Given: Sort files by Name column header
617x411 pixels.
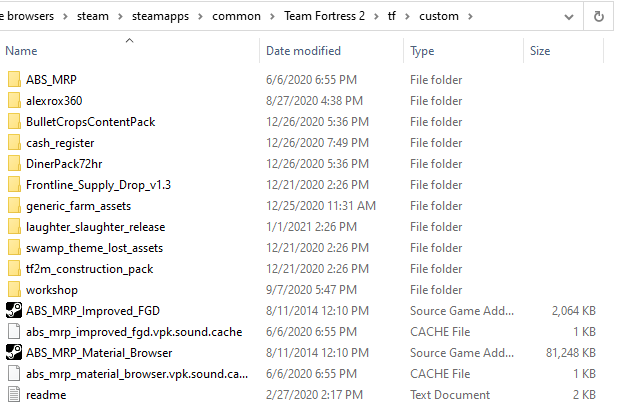Looking at the screenshot, I should [22, 51].
